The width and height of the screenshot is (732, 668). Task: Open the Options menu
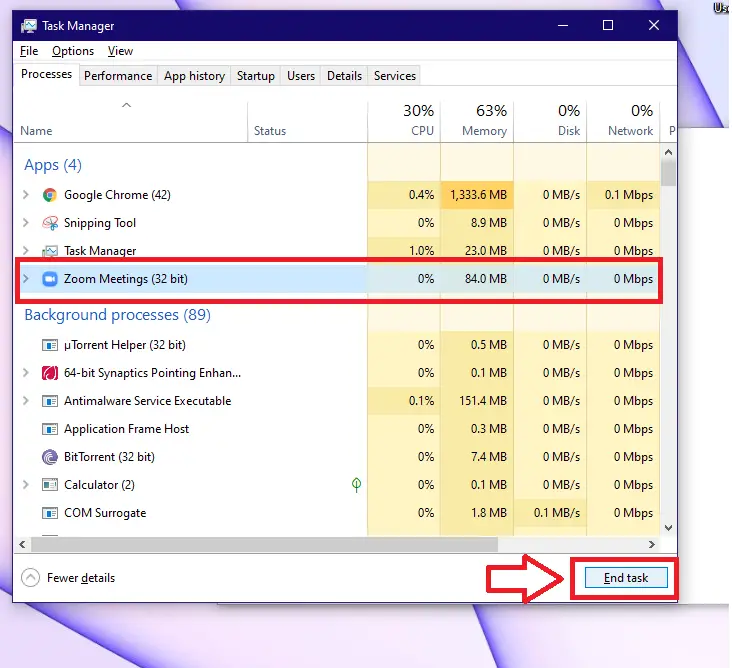73,51
